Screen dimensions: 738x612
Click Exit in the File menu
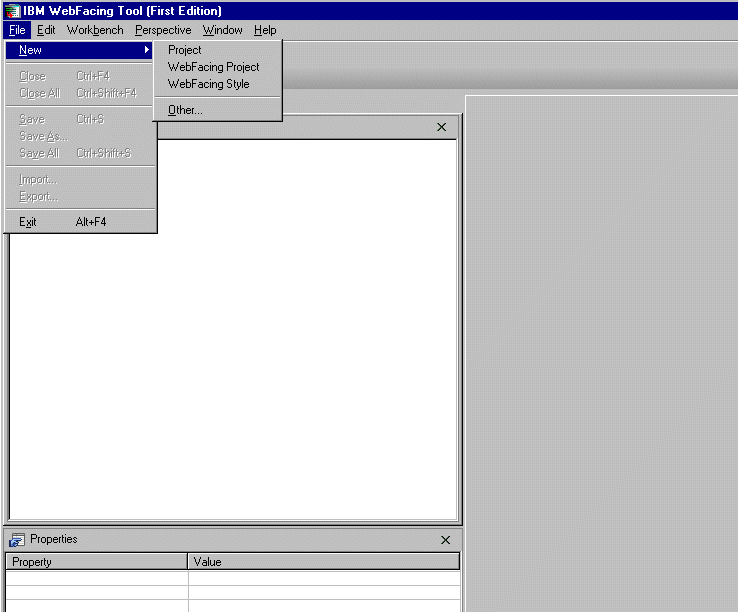tap(80, 222)
